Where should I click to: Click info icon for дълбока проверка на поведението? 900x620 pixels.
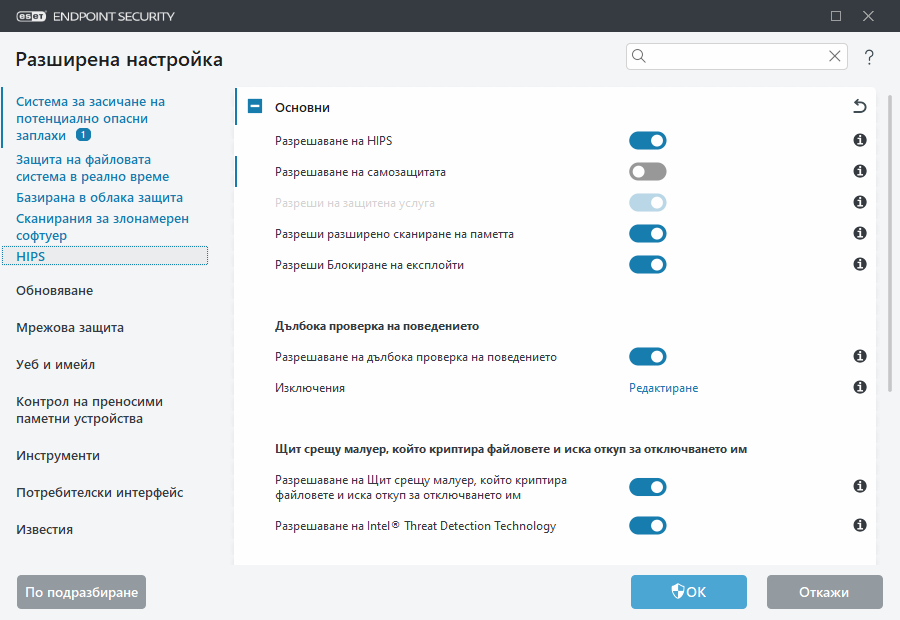(859, 356)
